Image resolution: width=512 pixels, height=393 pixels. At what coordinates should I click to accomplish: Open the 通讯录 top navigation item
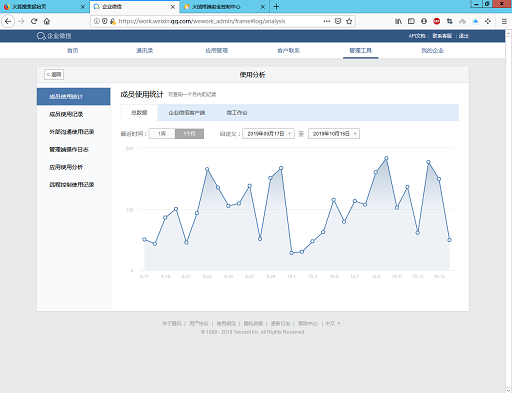point(144,51)
